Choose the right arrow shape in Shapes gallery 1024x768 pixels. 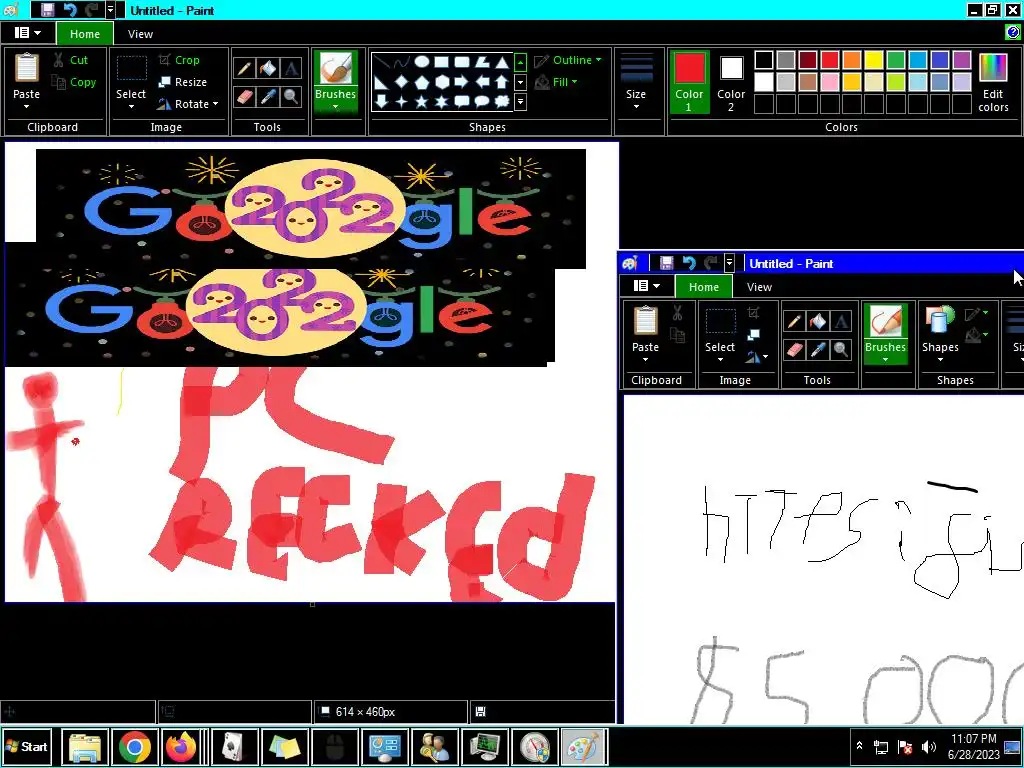pos(461,82)
